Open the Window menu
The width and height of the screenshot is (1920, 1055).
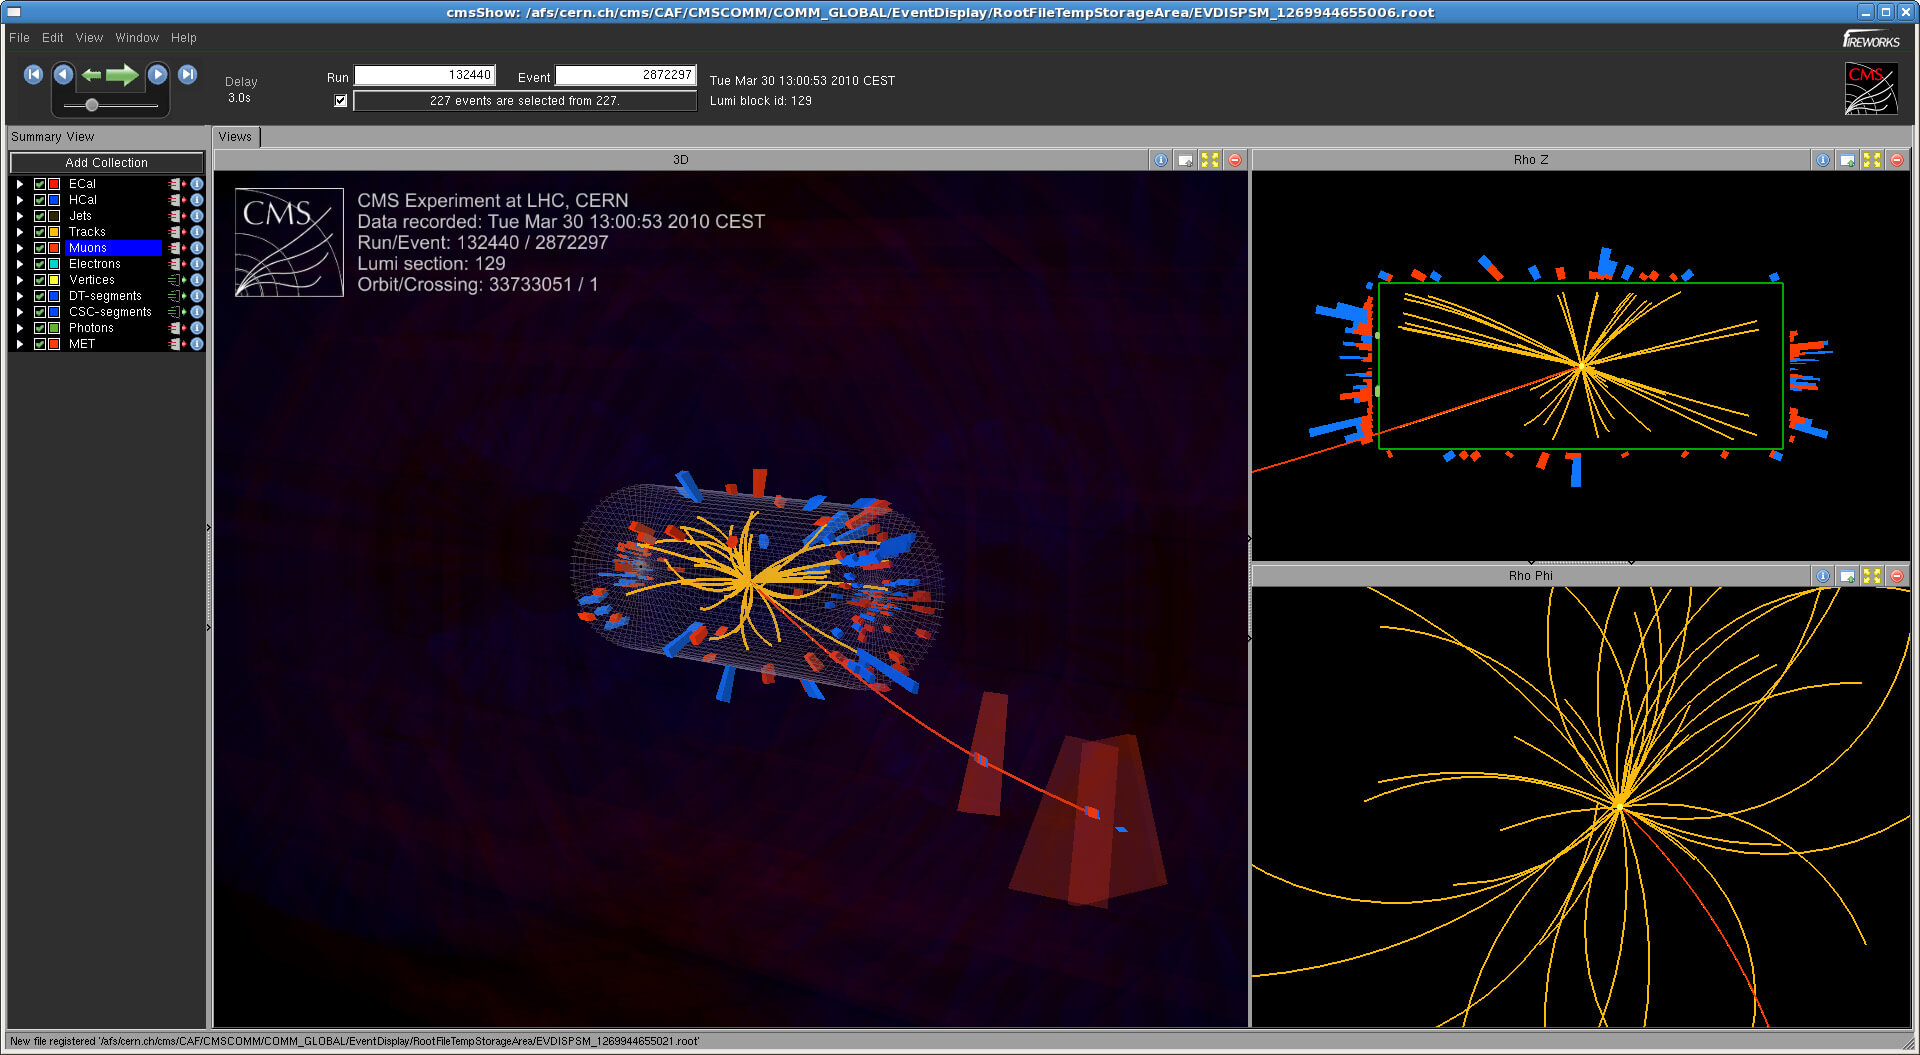(x=137, y=38)
